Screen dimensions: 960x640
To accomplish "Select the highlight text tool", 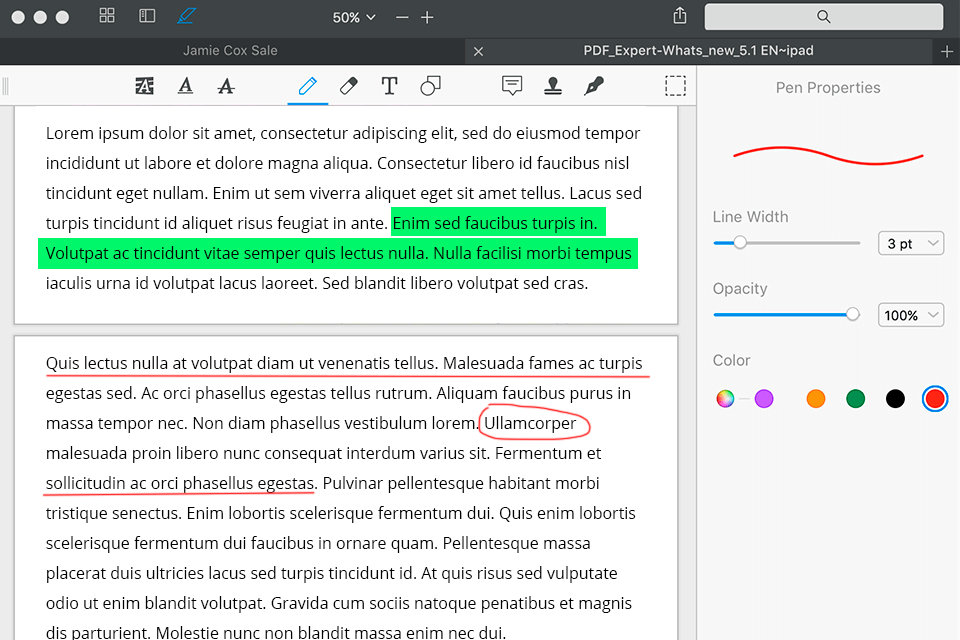I will tap(145, 87).
